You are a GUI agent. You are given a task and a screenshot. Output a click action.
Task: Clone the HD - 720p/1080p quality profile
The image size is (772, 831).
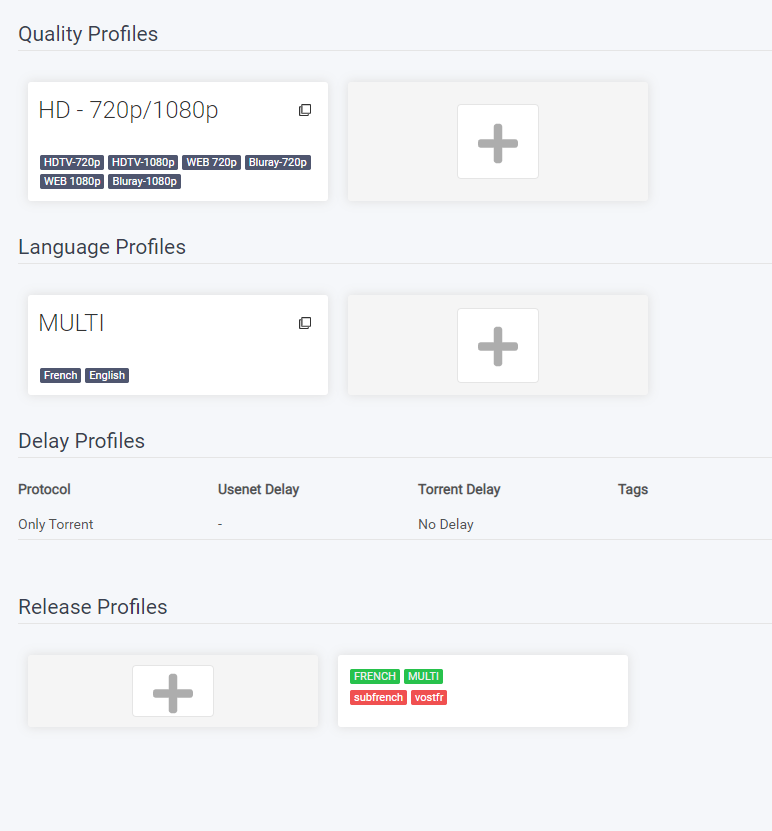pos(305,110)
